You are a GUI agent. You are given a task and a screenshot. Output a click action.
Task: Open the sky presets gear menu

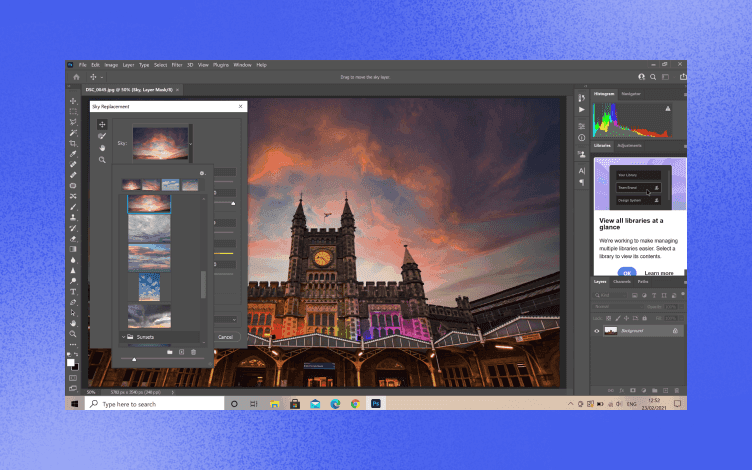[202, 173]
